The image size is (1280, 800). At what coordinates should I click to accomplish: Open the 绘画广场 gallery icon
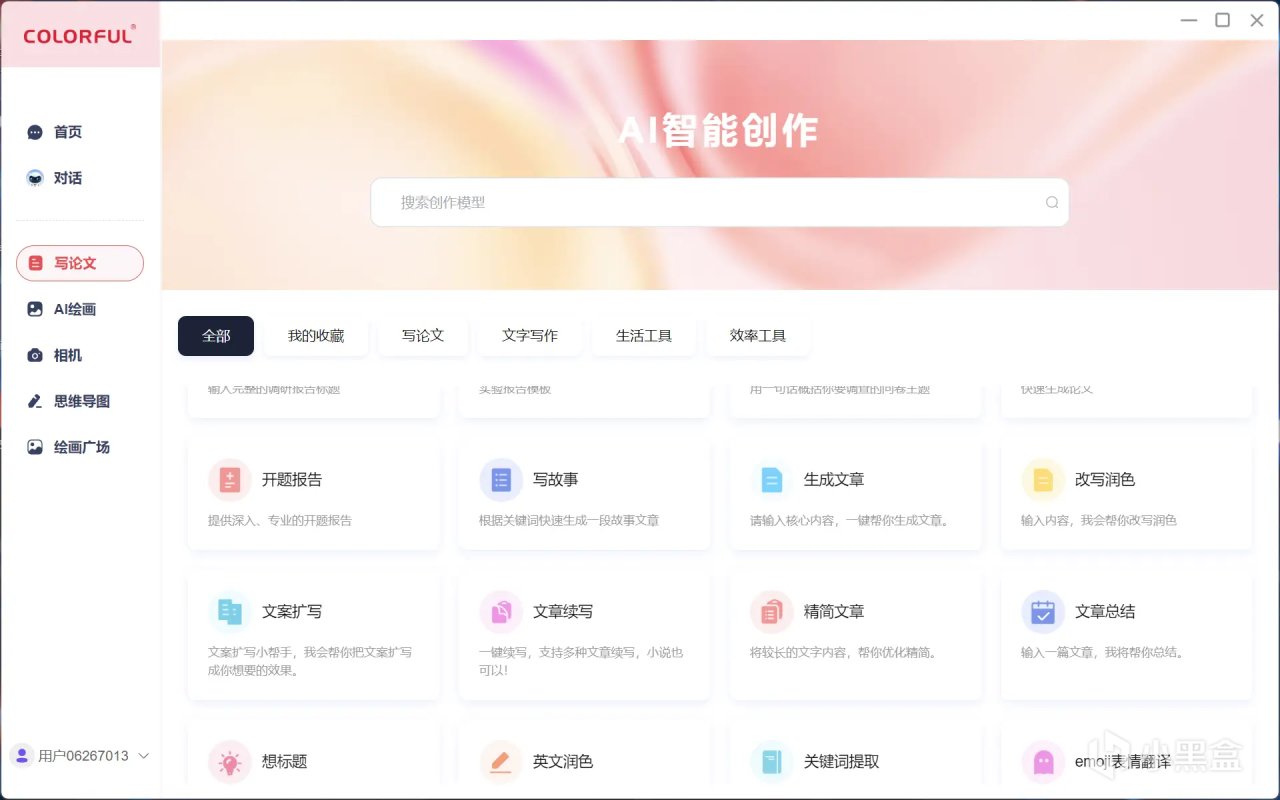tap(35, 447)
